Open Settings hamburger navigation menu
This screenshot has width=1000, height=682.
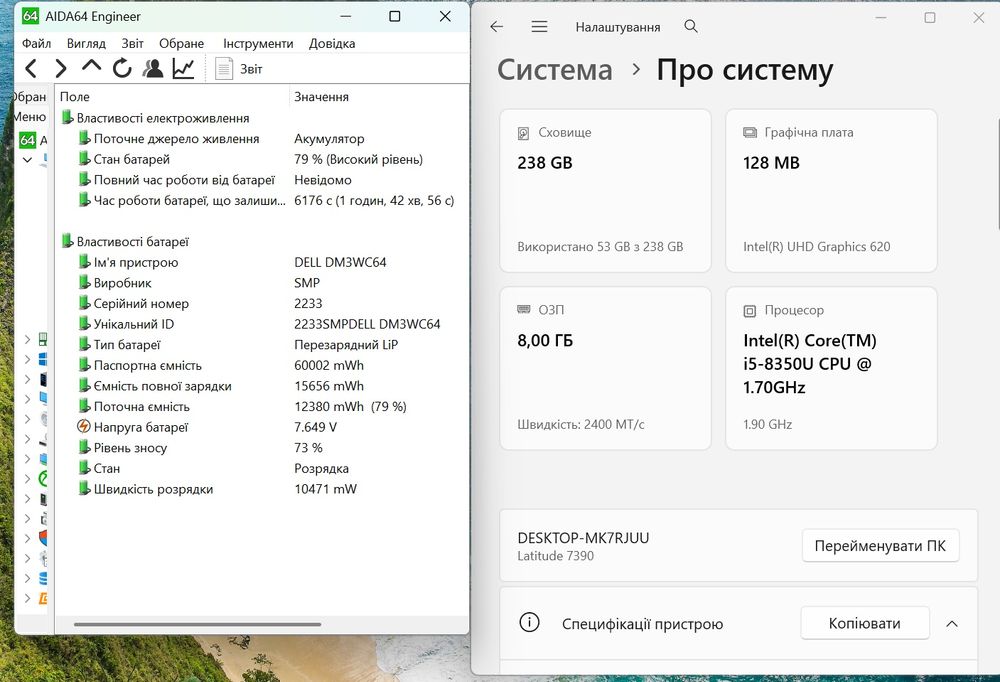click(540, 27)
